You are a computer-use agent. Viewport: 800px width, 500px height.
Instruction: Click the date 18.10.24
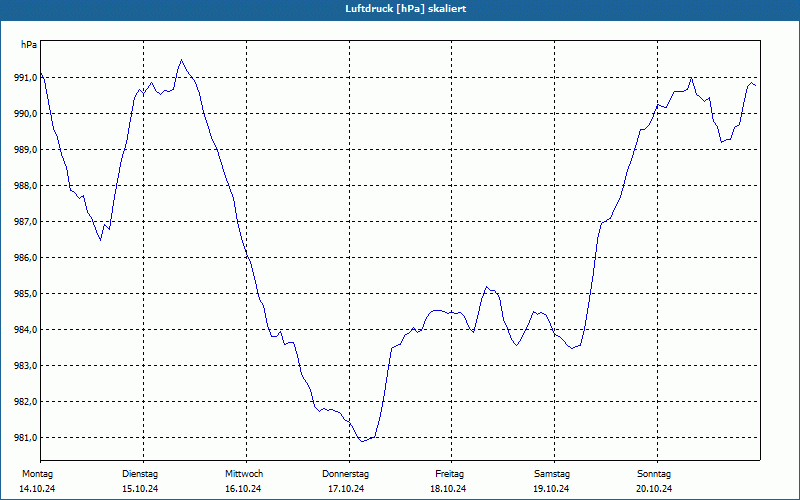pyautogui.click(x=448, y=489)
